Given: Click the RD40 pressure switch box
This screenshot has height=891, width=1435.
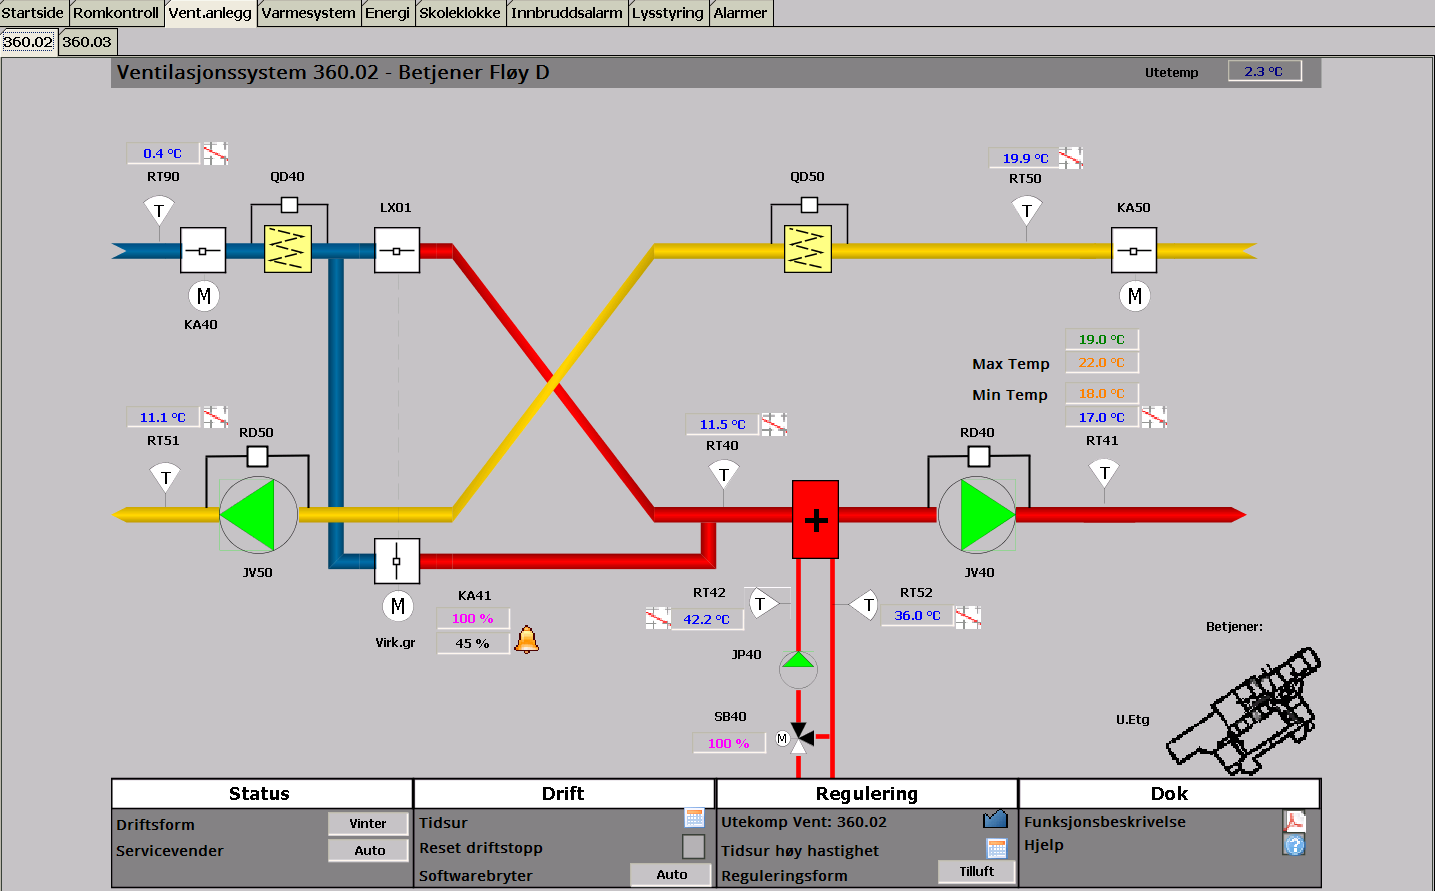Looking at the screenshot, I should [x=979, y=457].
